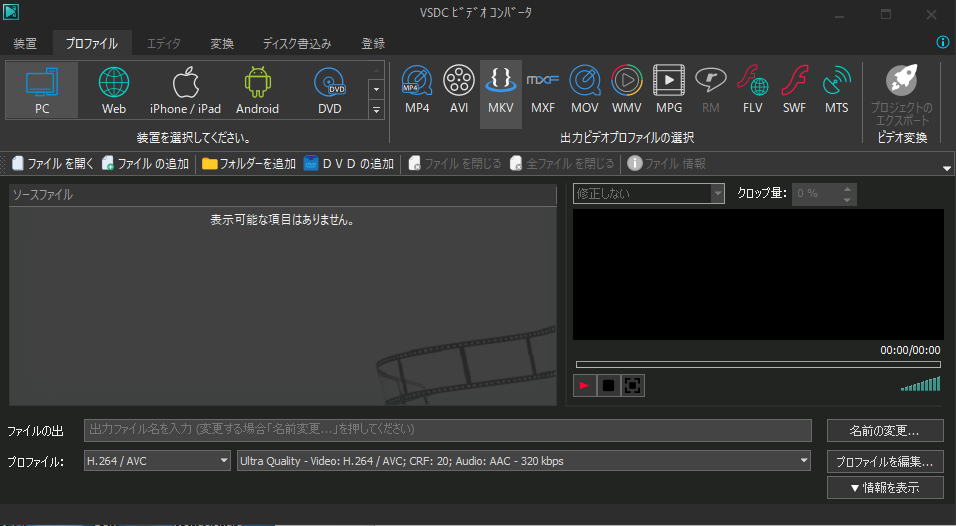Screen dimensions: 956x526
Task: Click the 名前の変更... button
Action: point(885,431)
